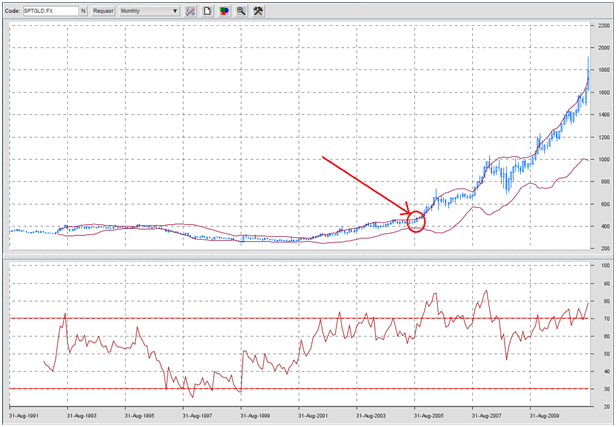Click the red circle annotation on chart
Image resolution: width=616 pixels, height=427 pixels.
tap(417, 220)
